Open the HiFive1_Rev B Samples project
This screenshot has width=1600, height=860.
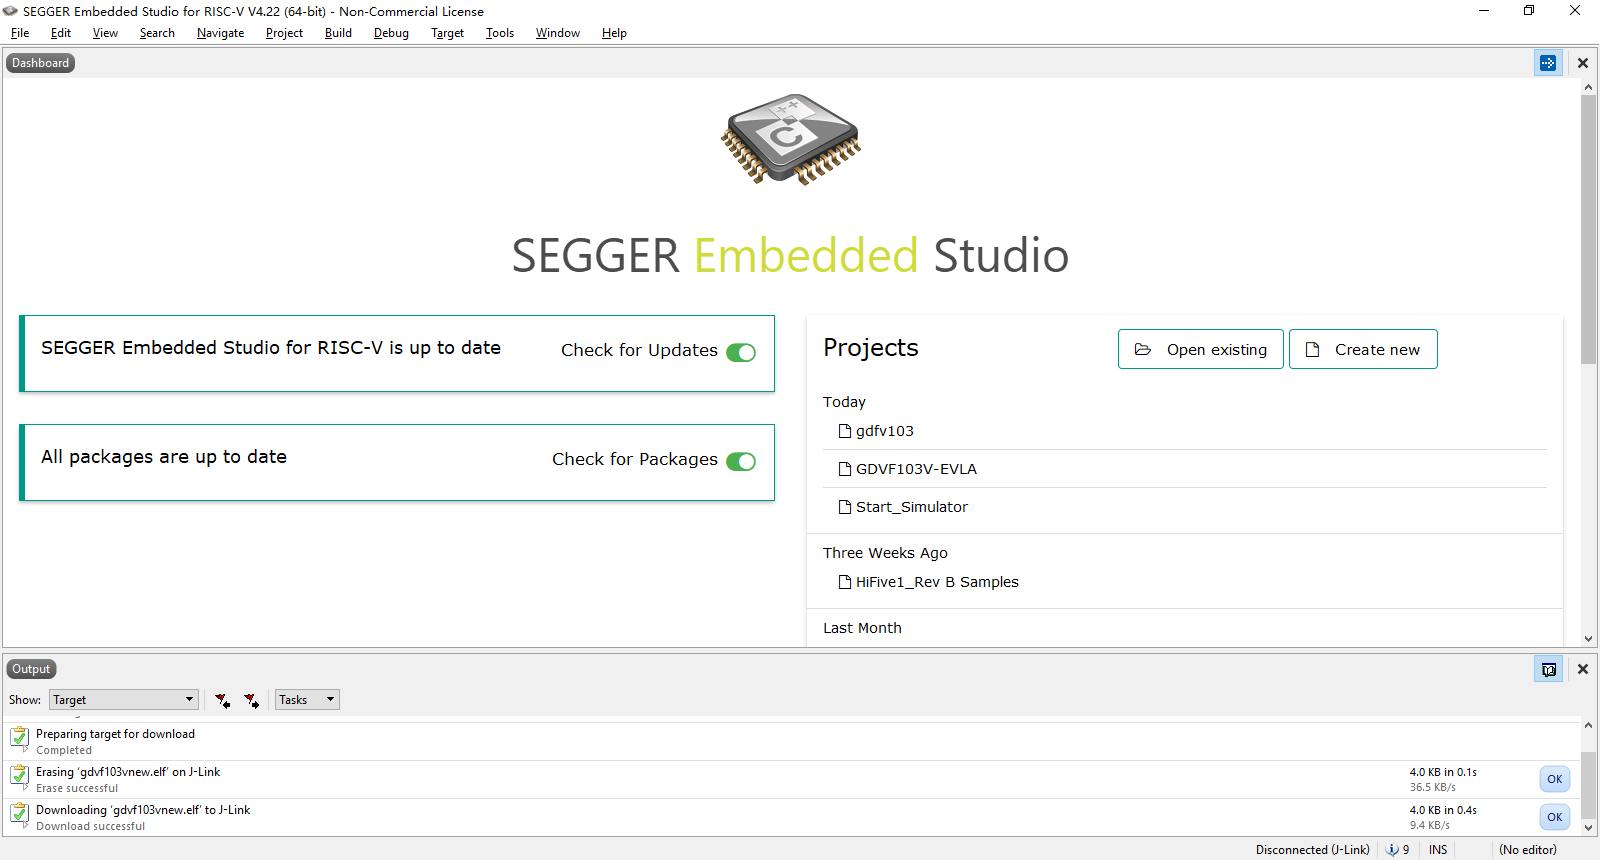tap(937, 582)
